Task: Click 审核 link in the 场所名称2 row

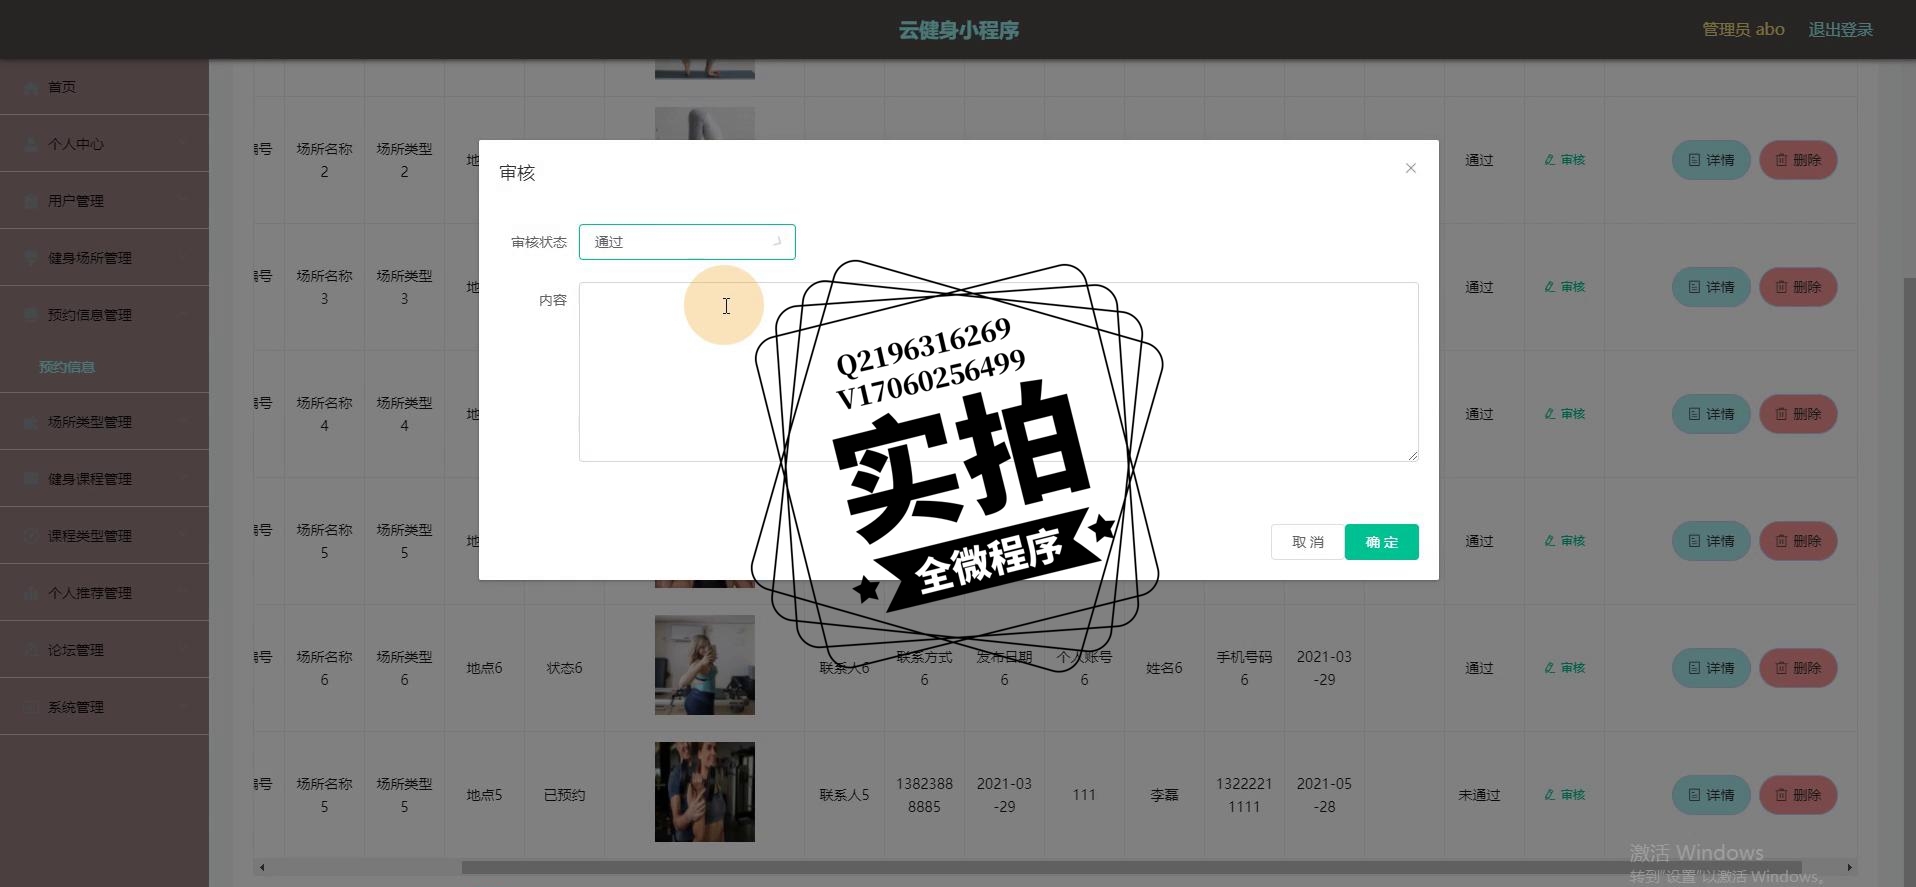Action: 1565,160
